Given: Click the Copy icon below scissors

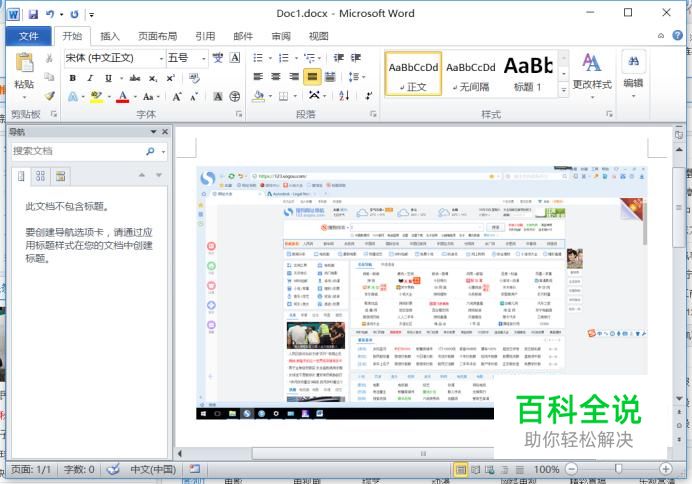Looking at the screenshot, I should [x=49, y=77].
